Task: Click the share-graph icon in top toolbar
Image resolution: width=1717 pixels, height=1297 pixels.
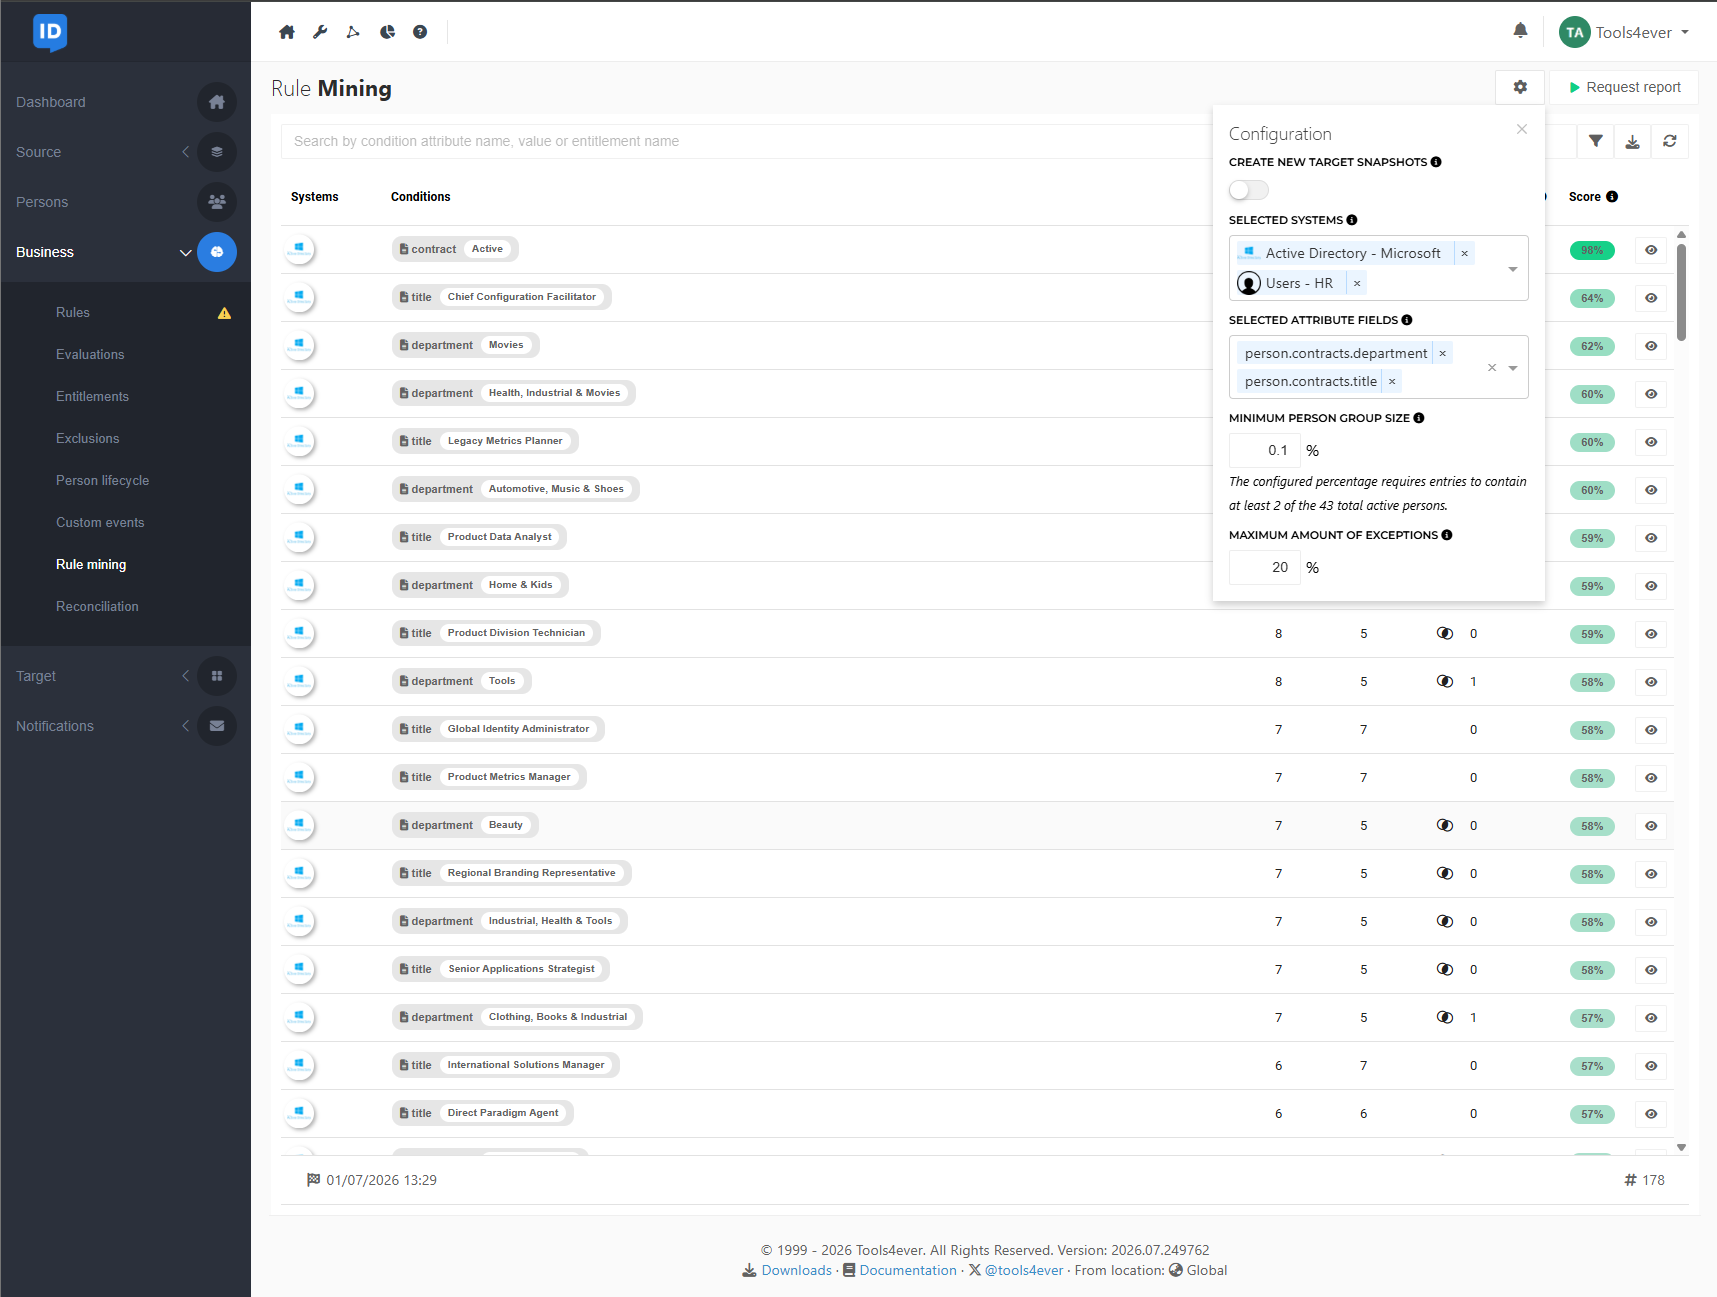Action: (353, 32)
